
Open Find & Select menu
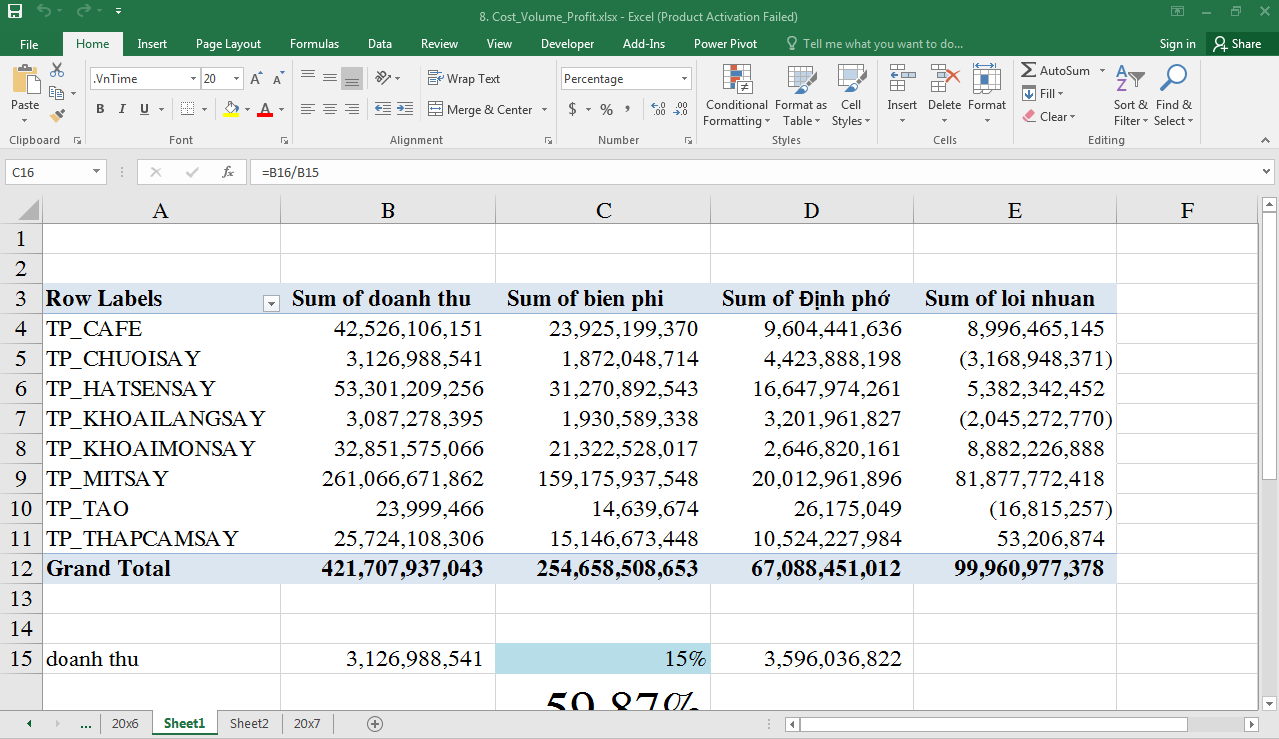click(1174, 96)
